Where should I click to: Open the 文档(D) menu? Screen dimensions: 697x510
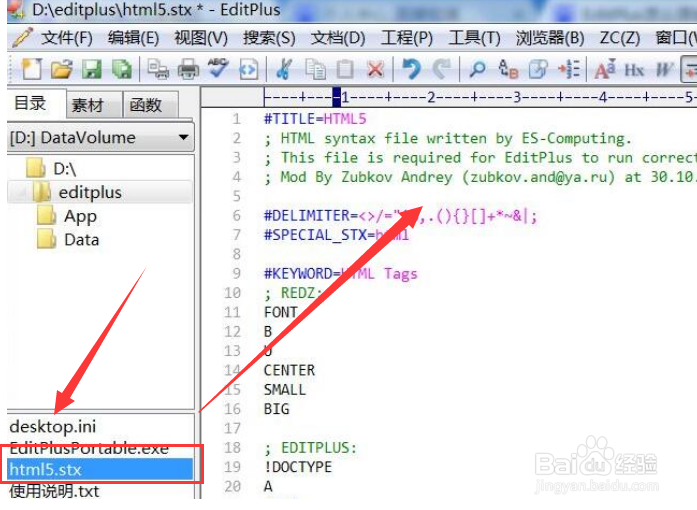click(338, 38)
